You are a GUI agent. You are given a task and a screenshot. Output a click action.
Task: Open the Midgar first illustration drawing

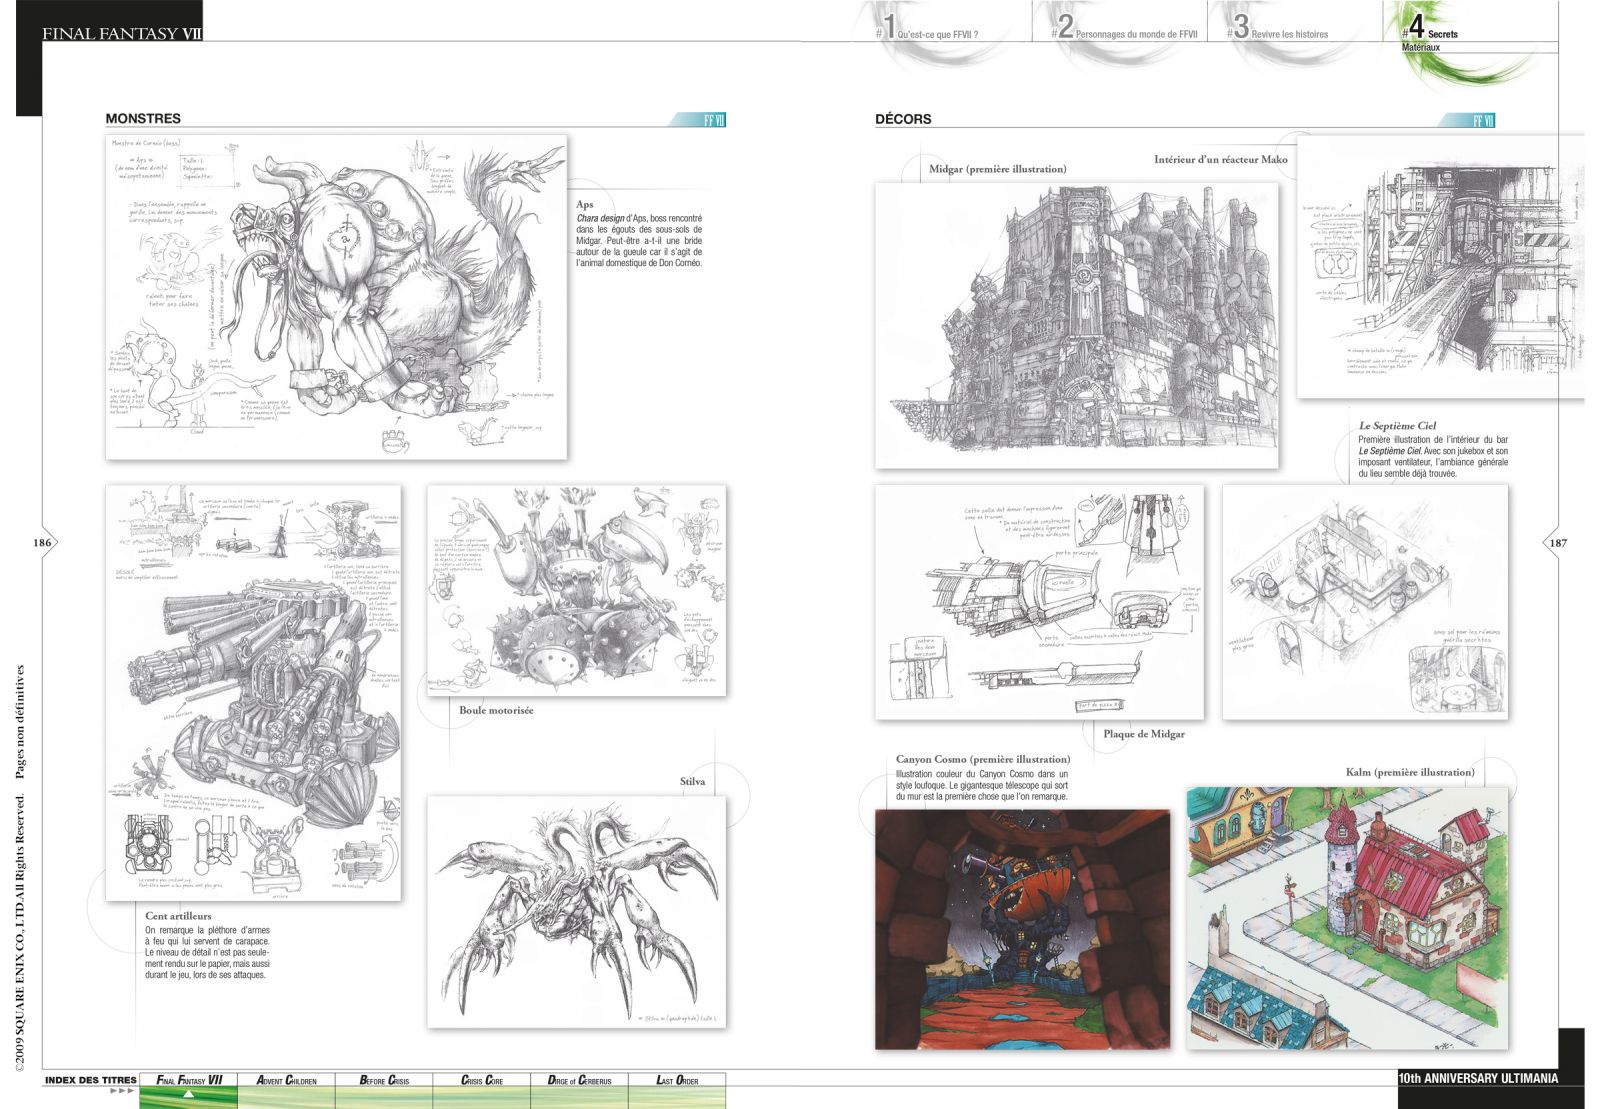[x=1077, y=325]
